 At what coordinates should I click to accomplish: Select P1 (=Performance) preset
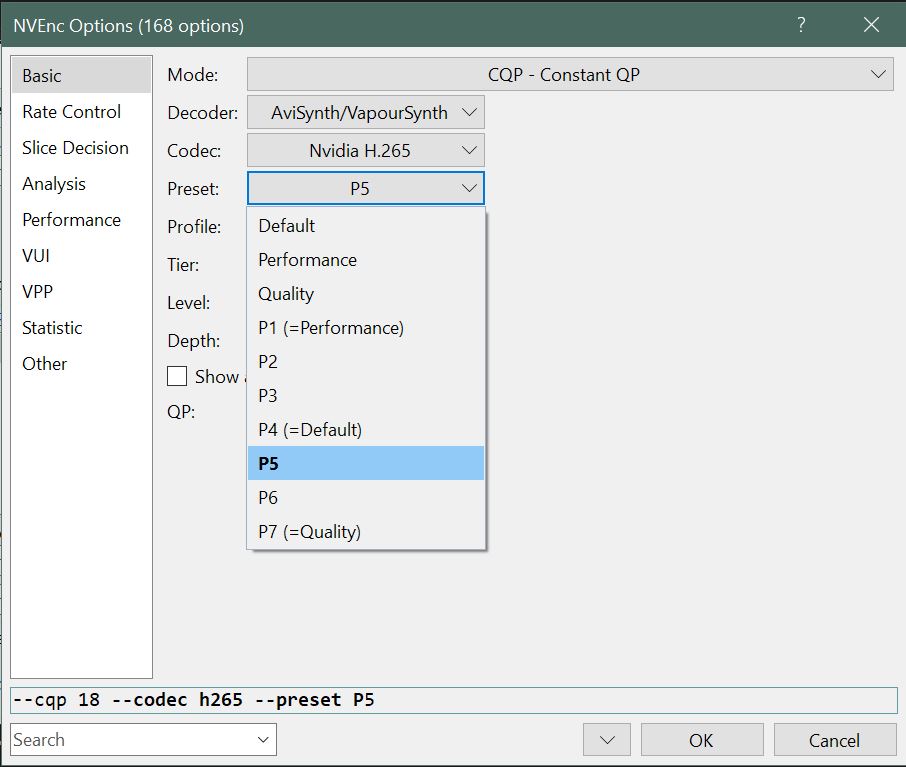pos(366,328)
